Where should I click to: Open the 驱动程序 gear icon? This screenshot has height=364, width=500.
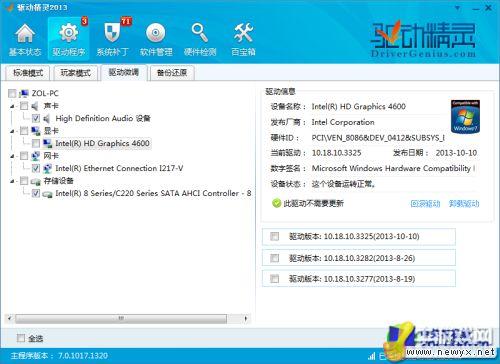click(x=68, y=33)
